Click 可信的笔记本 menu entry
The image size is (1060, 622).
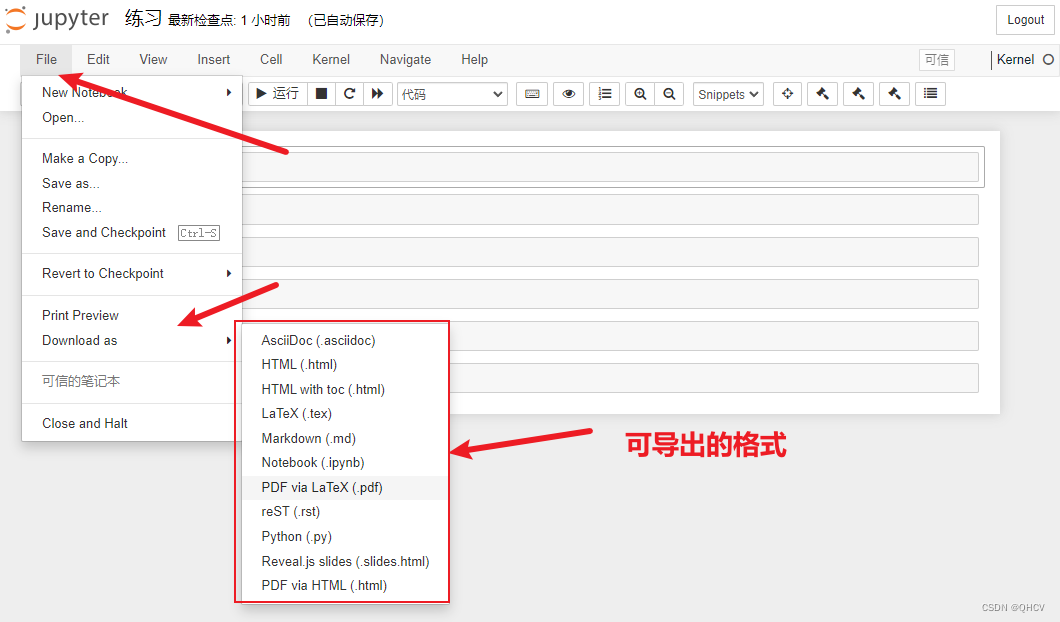pyautogui.click(x=132, y=381)
